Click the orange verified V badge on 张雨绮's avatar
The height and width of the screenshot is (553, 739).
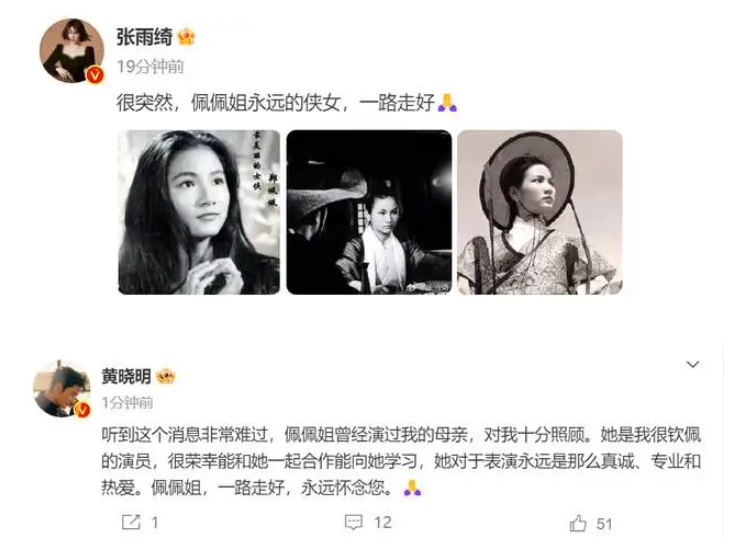pos(95,74)
